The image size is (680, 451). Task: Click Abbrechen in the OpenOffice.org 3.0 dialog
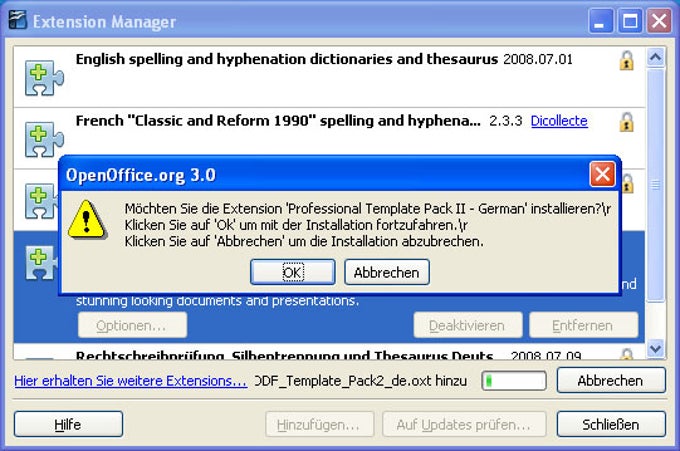tap(387, 272)
